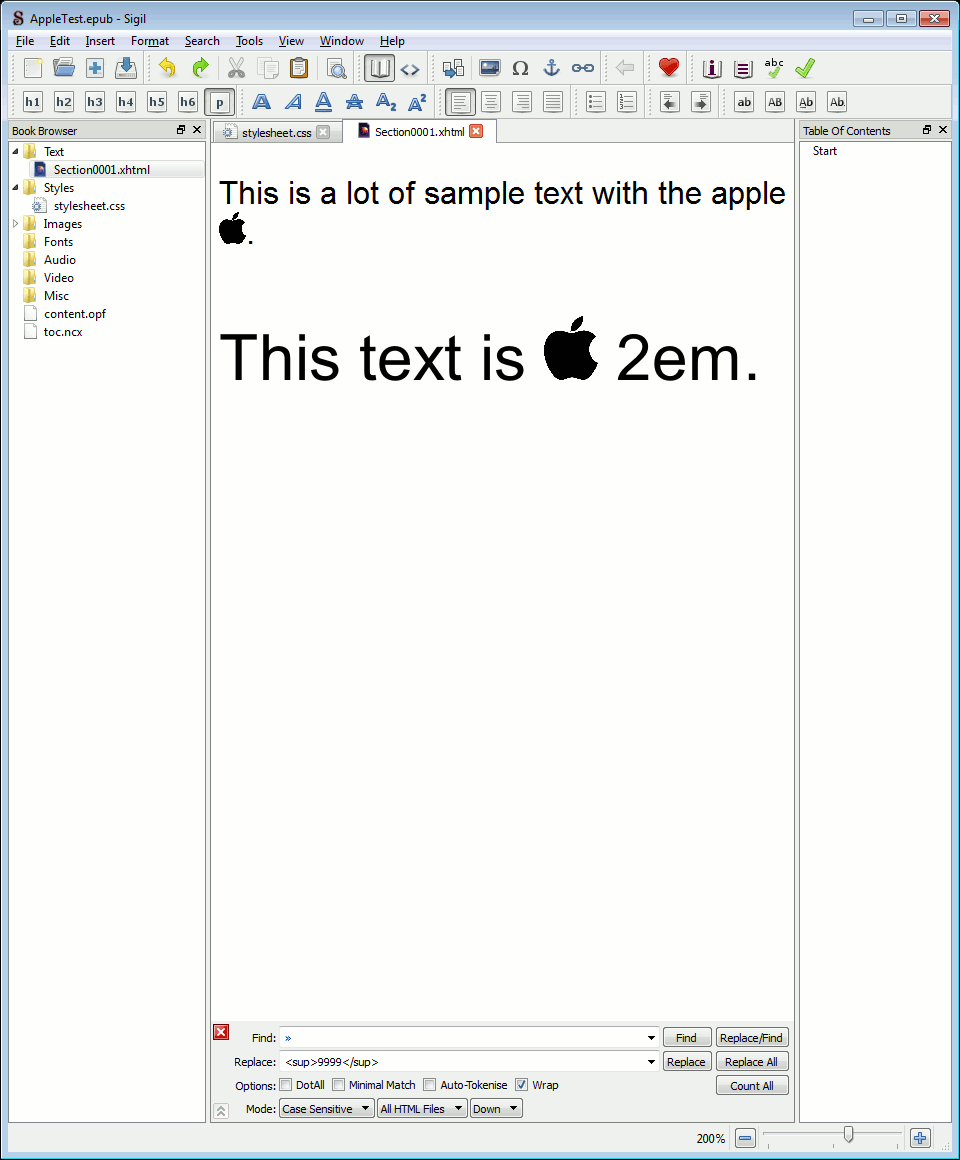
Task: Click the Replace/Find button
Action: click(751, 1038)
